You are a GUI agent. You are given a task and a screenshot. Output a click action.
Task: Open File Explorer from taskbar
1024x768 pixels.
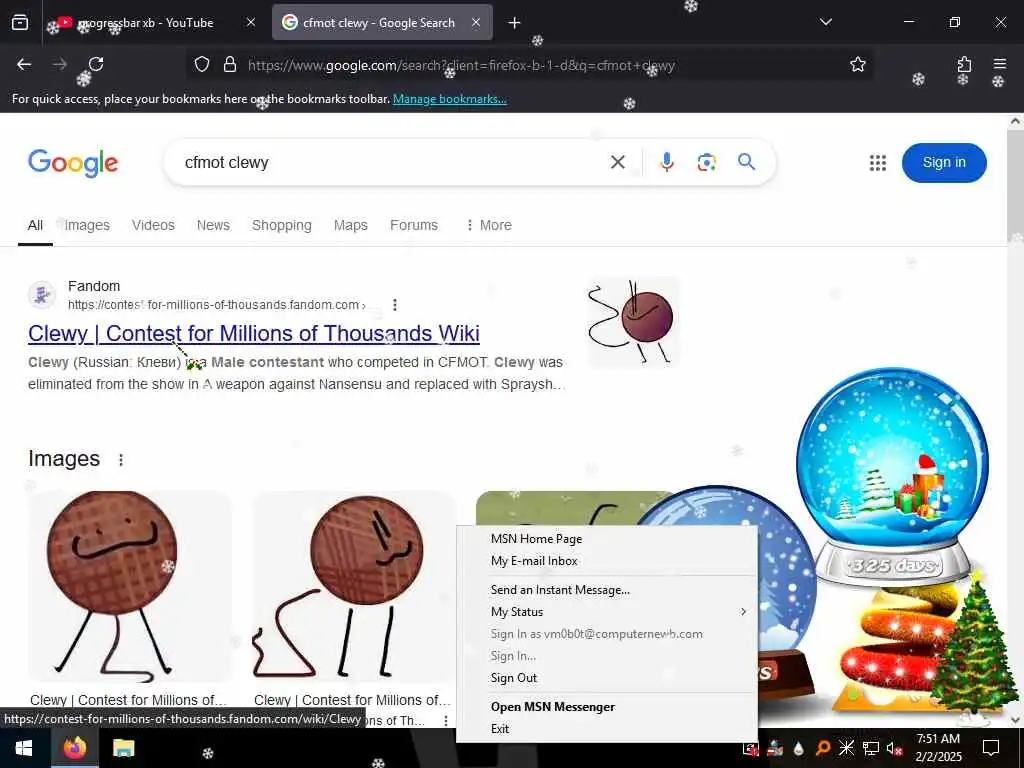coord(123,748)
